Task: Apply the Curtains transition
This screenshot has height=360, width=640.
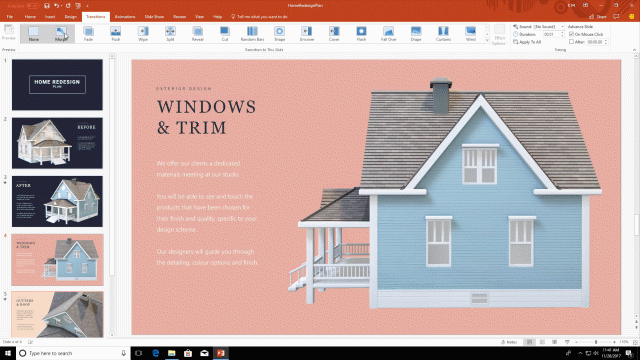Action: (443, 33)
